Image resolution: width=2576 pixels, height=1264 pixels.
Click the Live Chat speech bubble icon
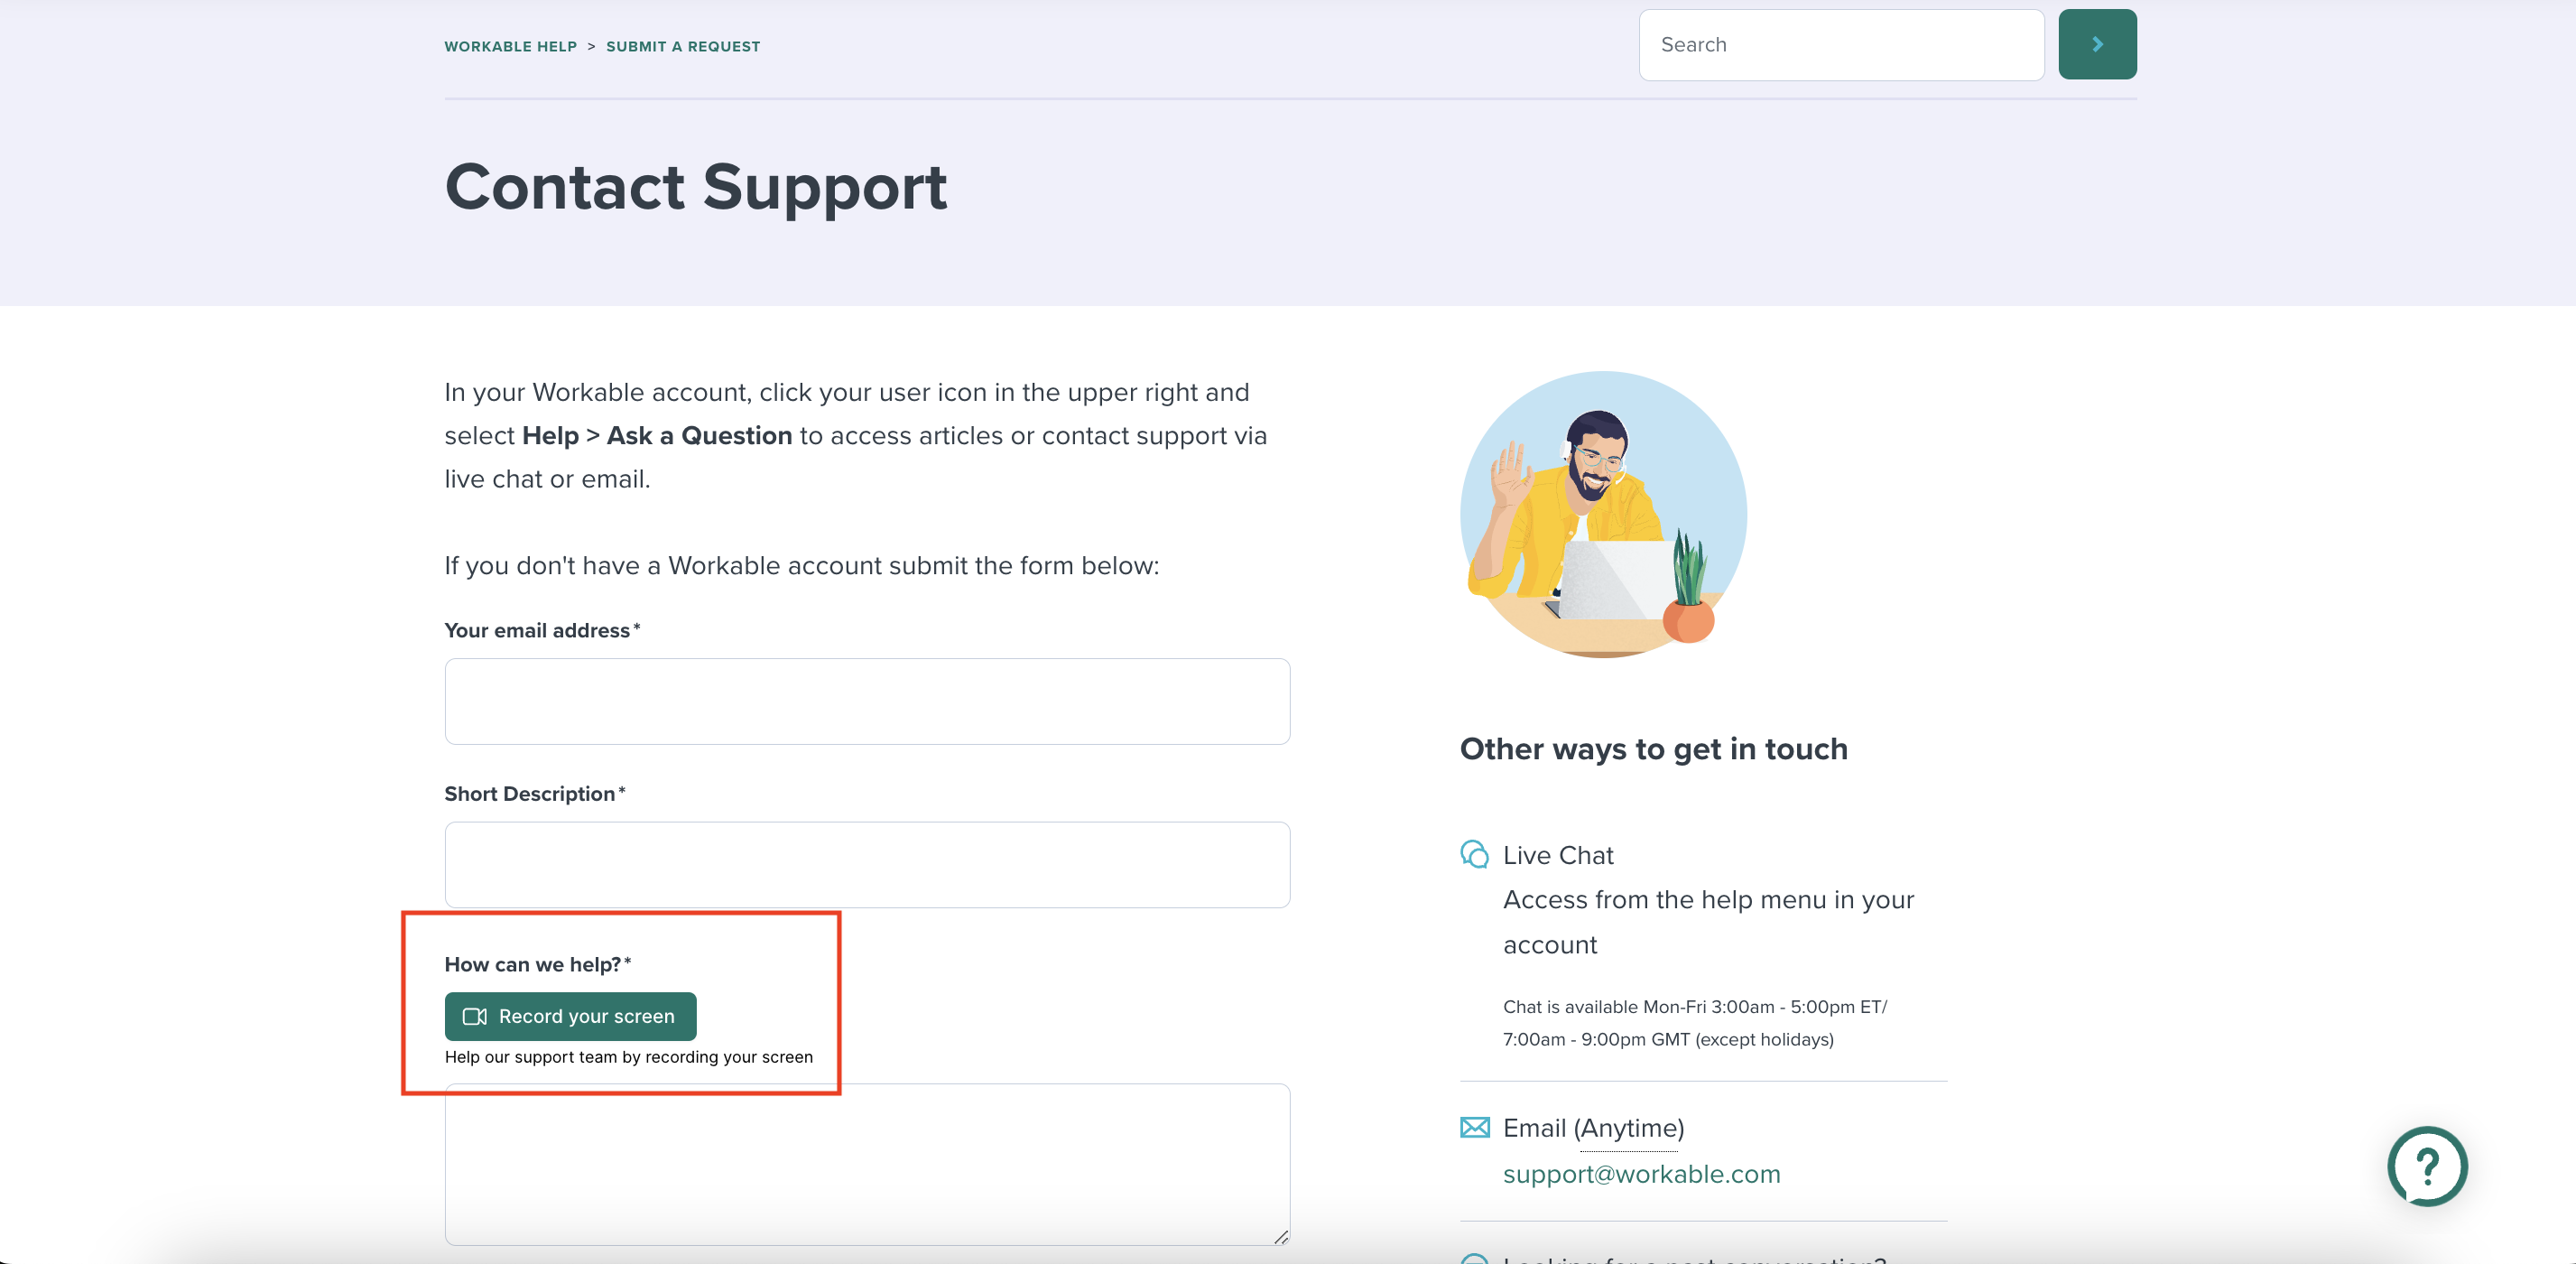click(1474, 854)
